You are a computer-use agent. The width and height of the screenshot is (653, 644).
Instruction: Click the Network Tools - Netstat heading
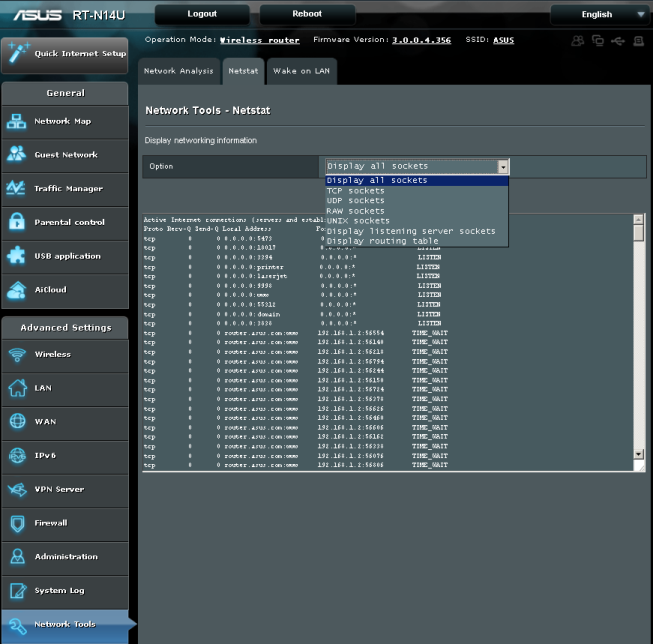pyautogui.click(x=208, y=110)
